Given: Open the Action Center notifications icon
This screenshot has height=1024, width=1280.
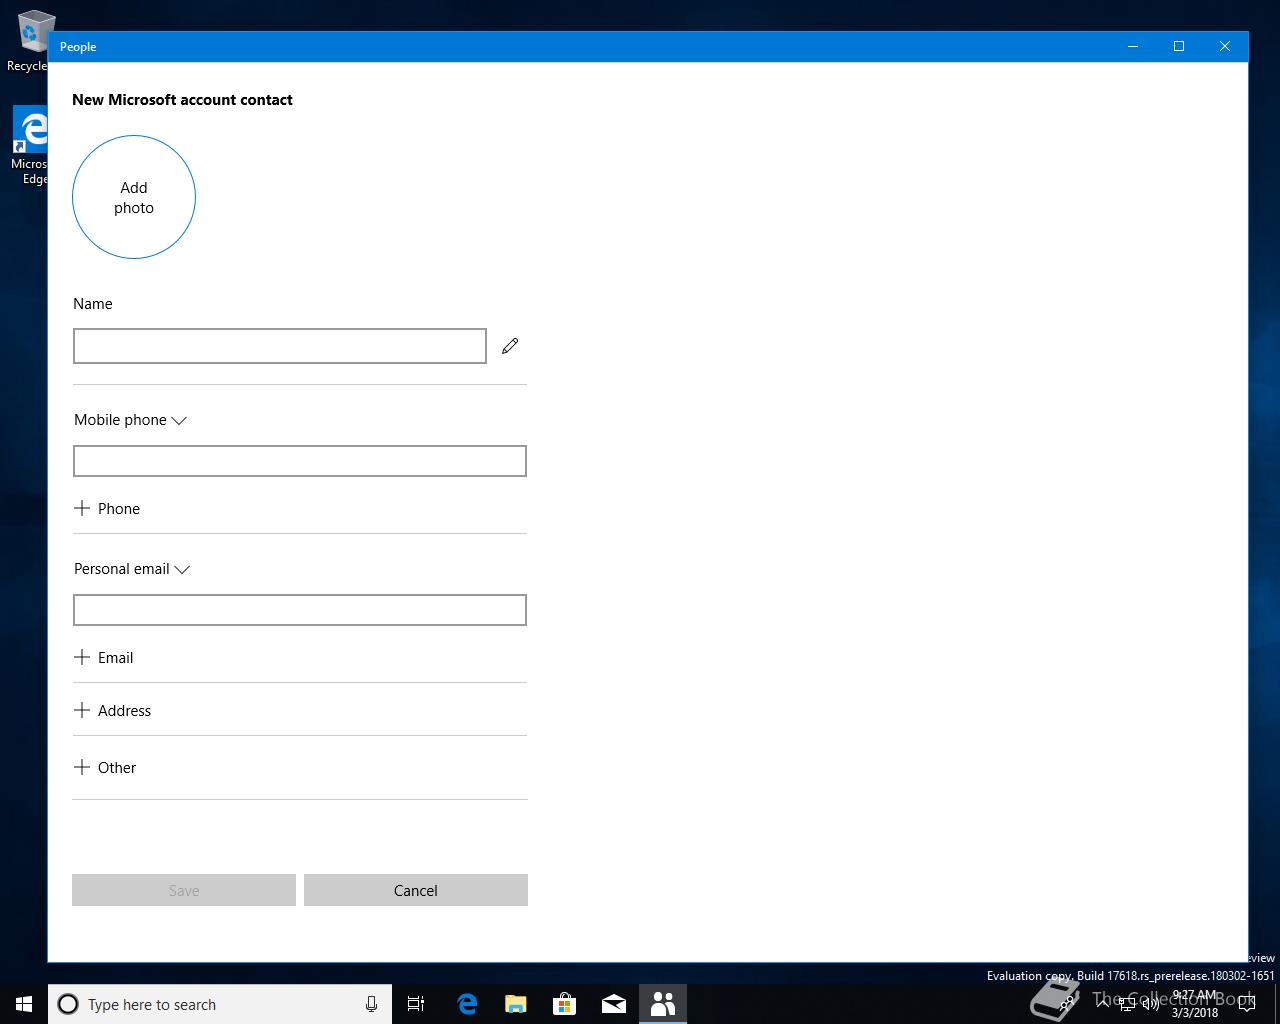Looking at the screenshot, I should coord(1247,1004).
